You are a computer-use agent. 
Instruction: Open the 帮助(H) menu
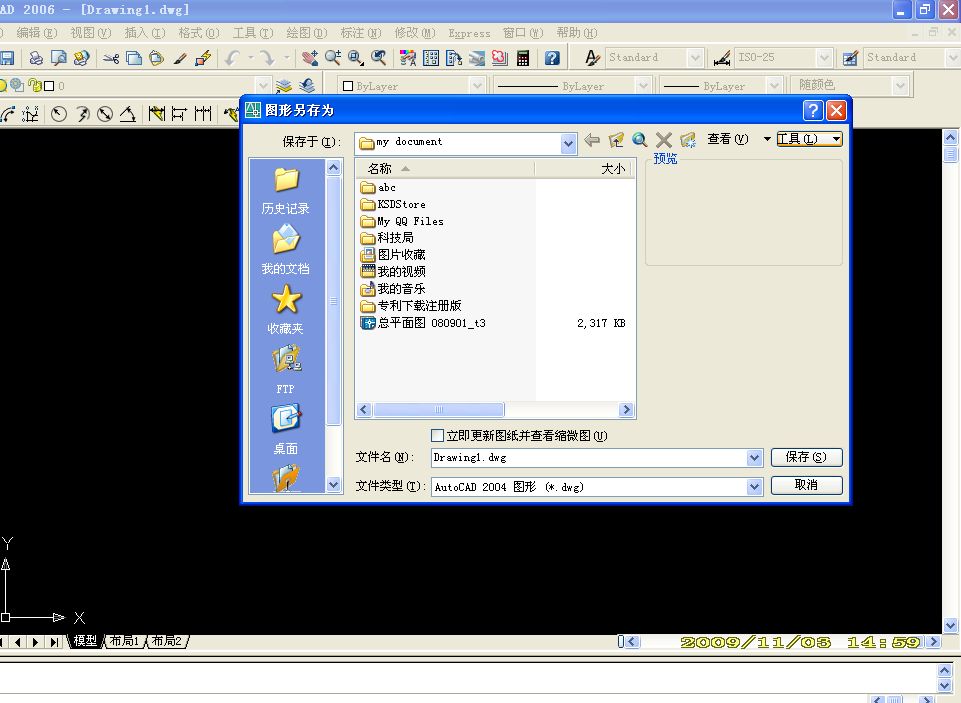[577, 33]
